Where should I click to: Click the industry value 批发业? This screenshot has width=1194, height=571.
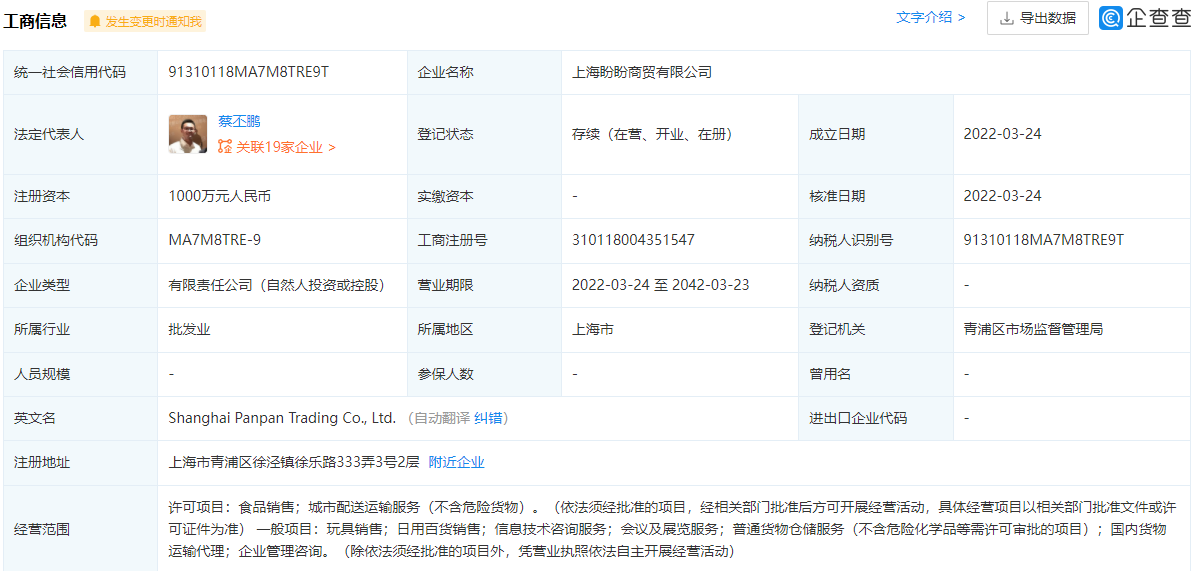189,330
